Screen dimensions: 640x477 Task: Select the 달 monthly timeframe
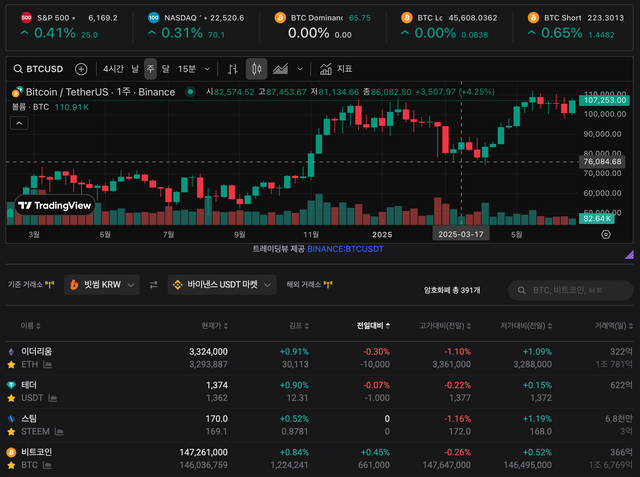[165, 69]
